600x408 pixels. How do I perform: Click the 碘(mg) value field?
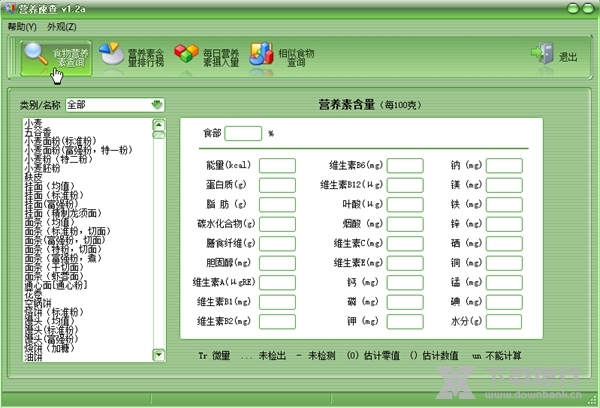coord(504,302)
